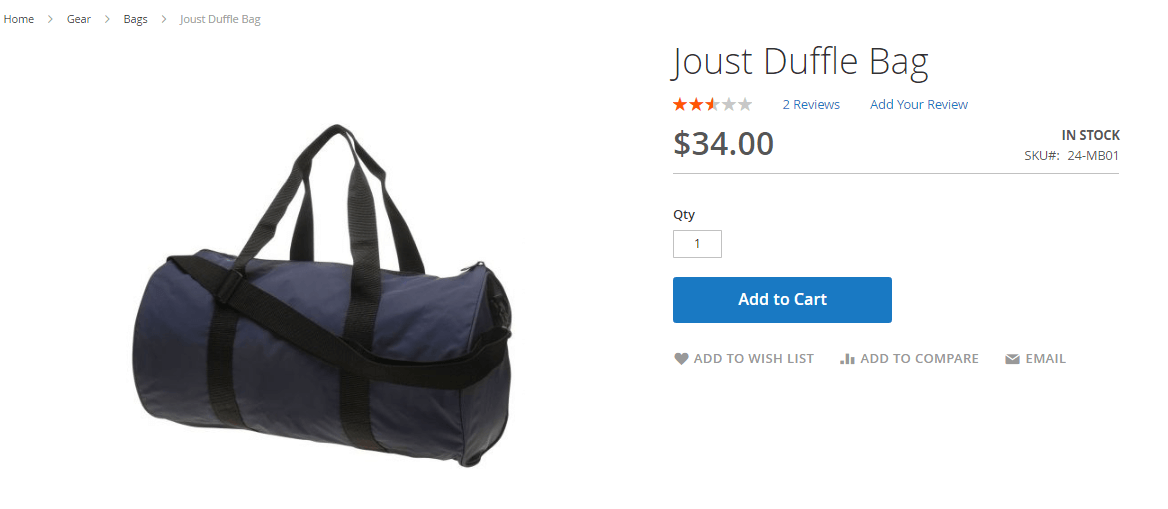Click the bar chart compare icon
The height and width of the screenshot is (509, 1168).
point(847,358)
